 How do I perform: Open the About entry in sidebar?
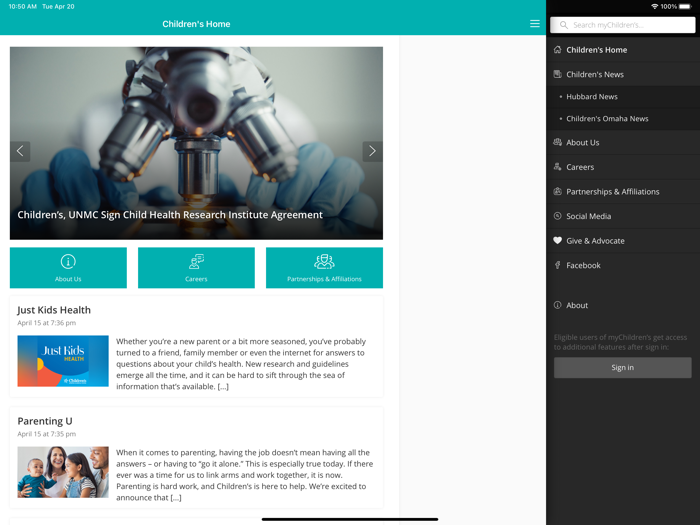[x=623, y=305]
